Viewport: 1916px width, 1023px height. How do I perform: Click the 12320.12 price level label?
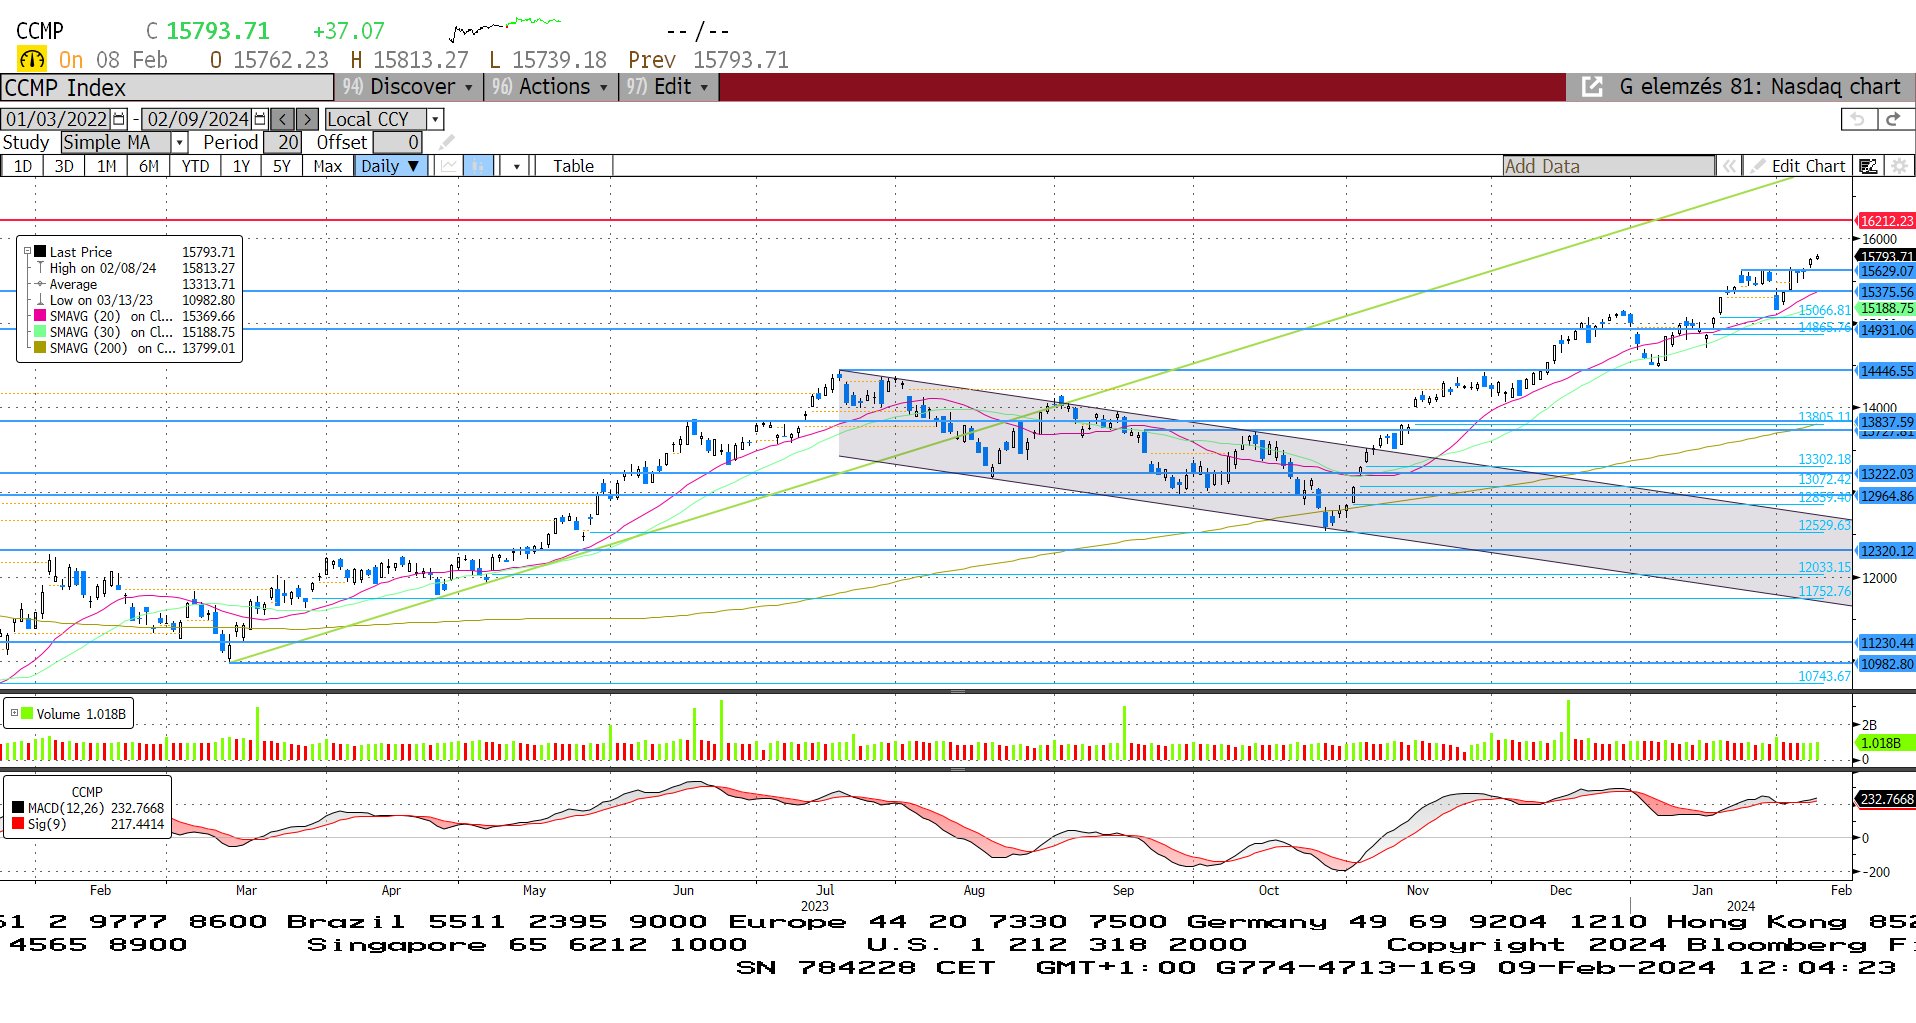click(1886, 551)
